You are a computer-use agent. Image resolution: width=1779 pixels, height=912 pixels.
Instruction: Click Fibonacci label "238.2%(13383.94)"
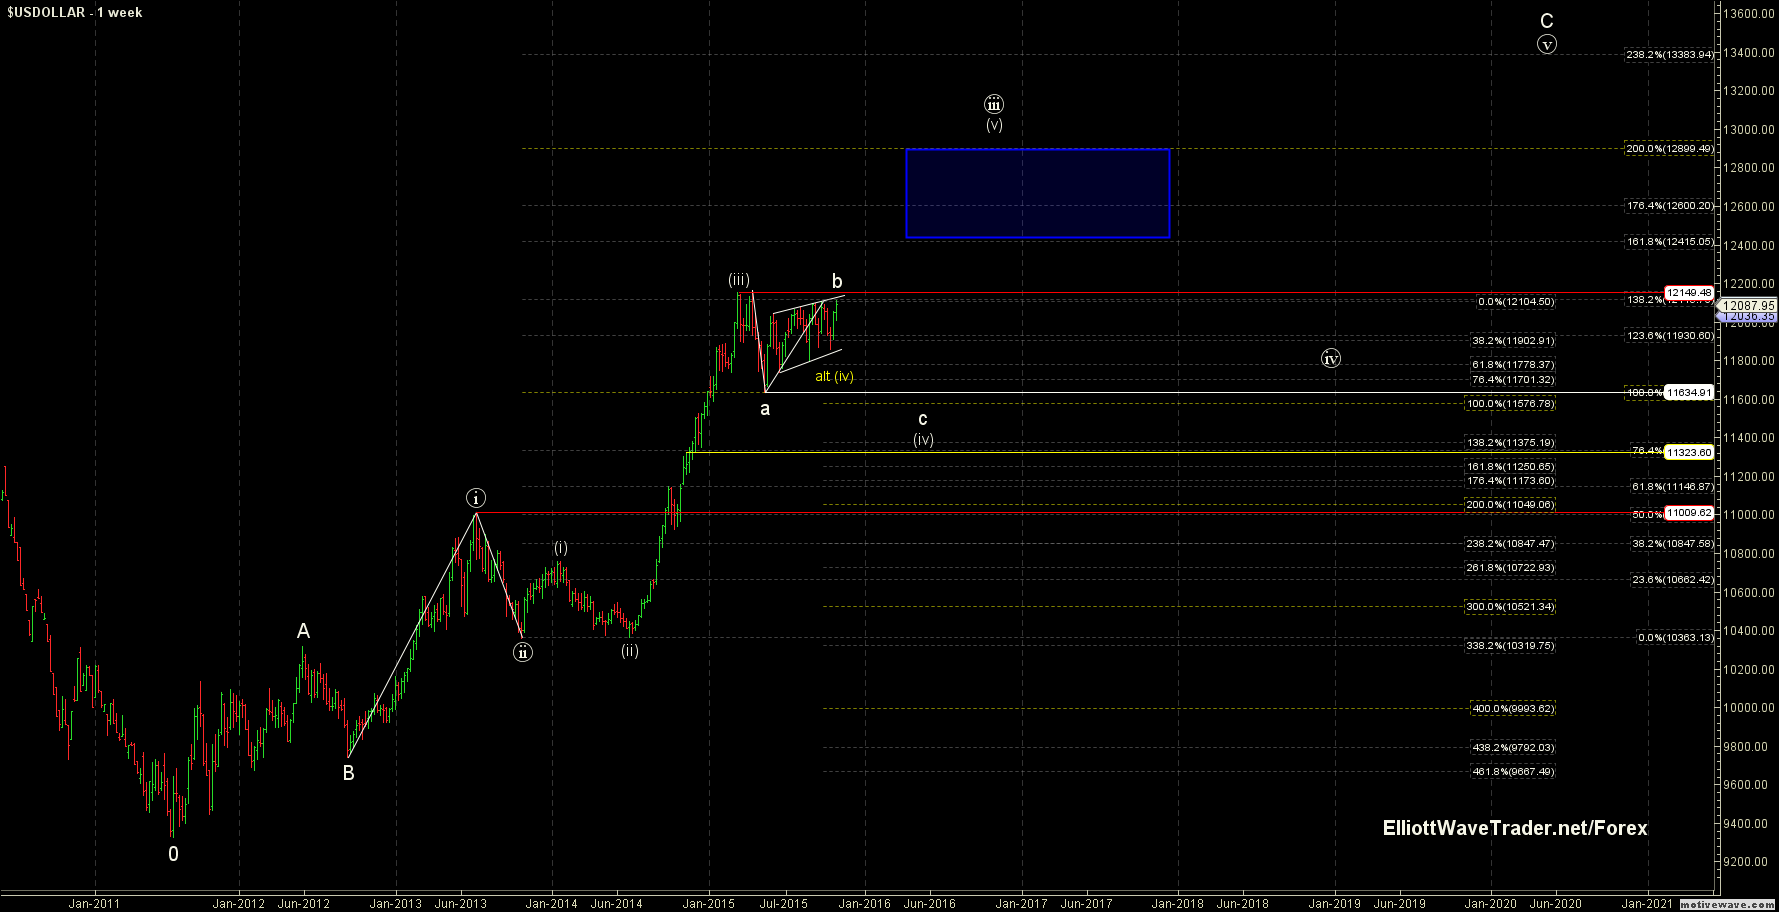point(1669,54)
